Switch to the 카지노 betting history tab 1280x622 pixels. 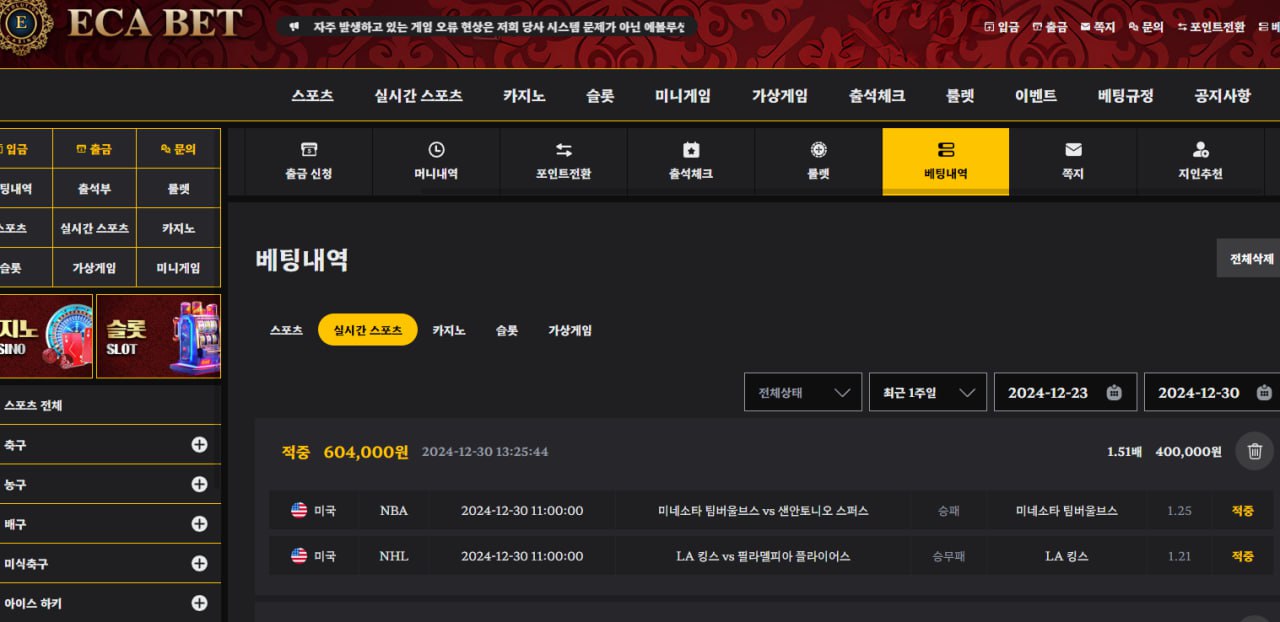click(449, 330)
